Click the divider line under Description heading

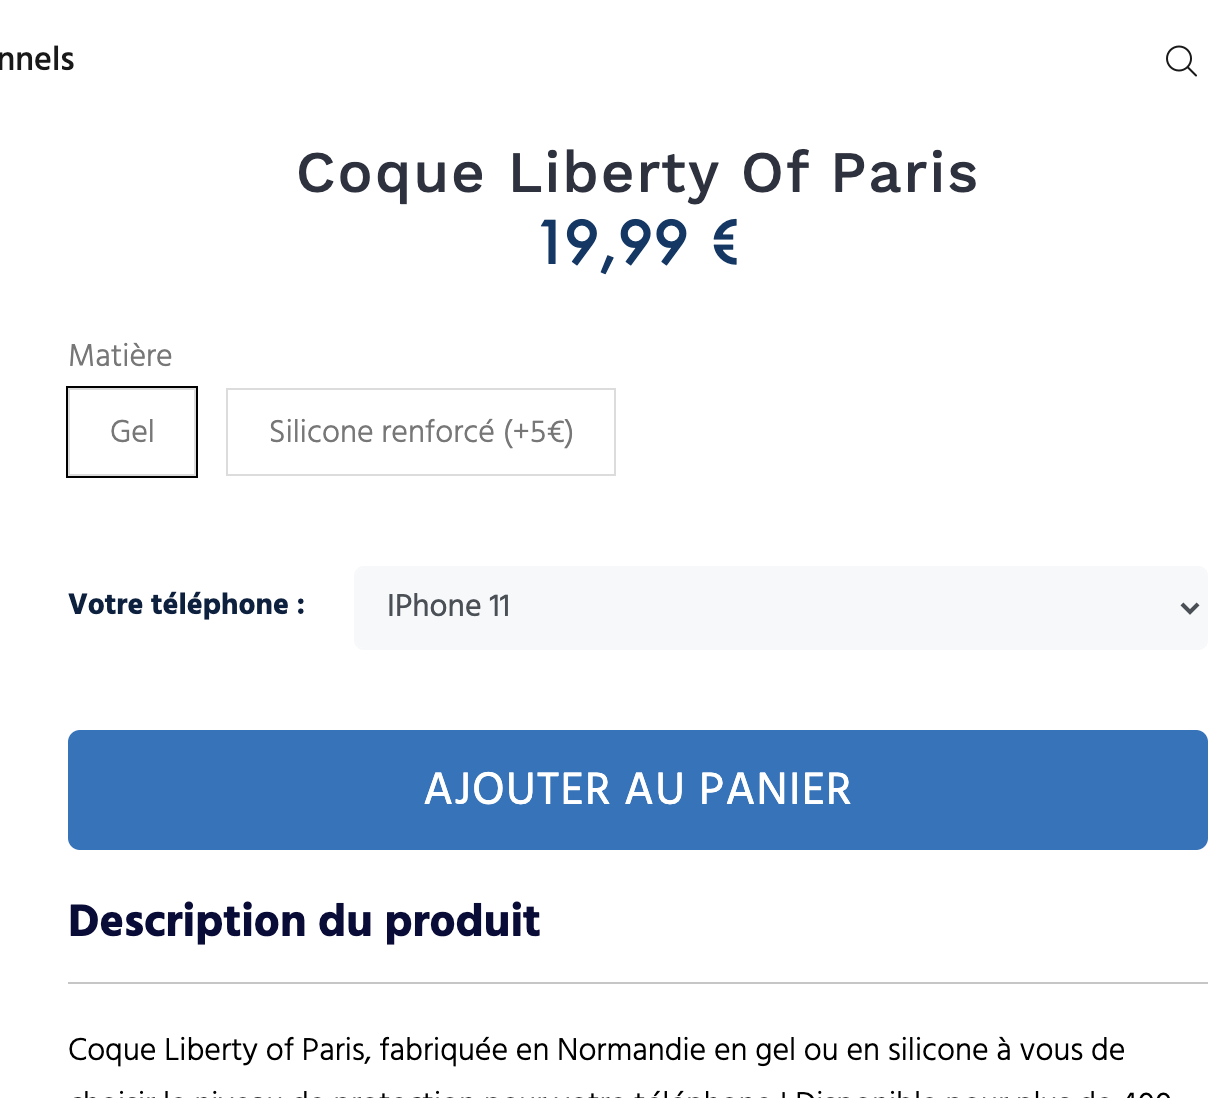637,983
